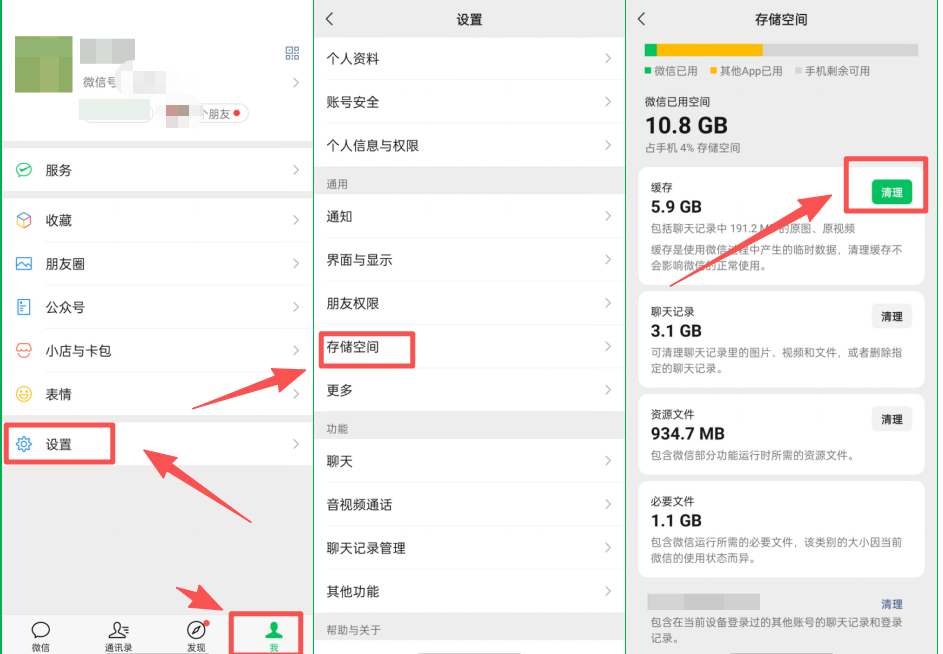The height and width of the screenshot is (654, 943).
Task: Switch to the 发现 discover tab
Action: [196, 637]
